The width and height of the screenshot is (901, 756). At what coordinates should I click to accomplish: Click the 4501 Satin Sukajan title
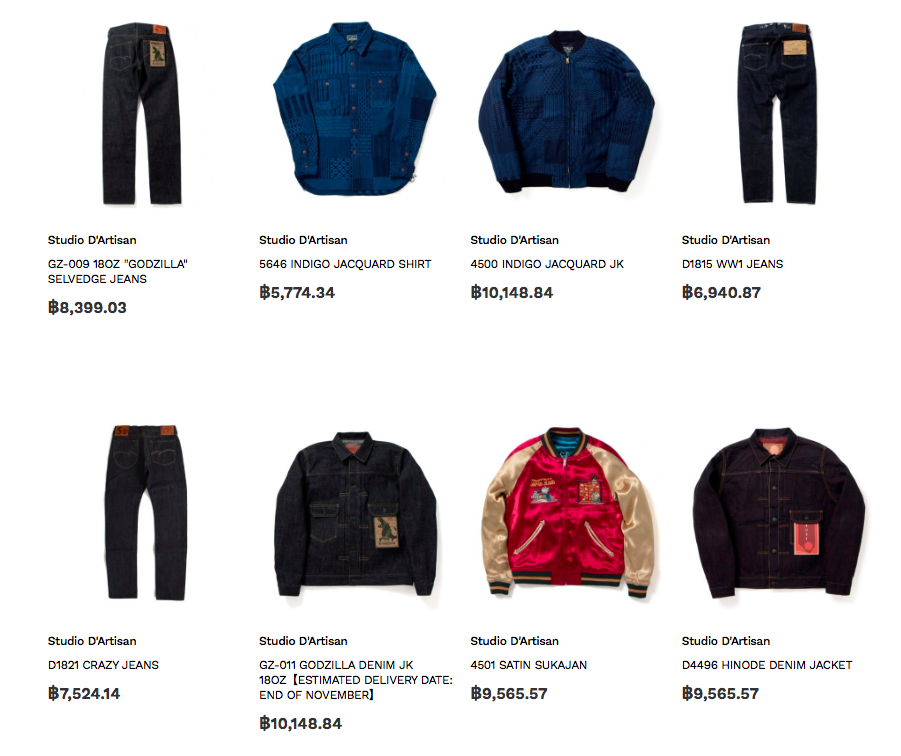coord(529,665)
